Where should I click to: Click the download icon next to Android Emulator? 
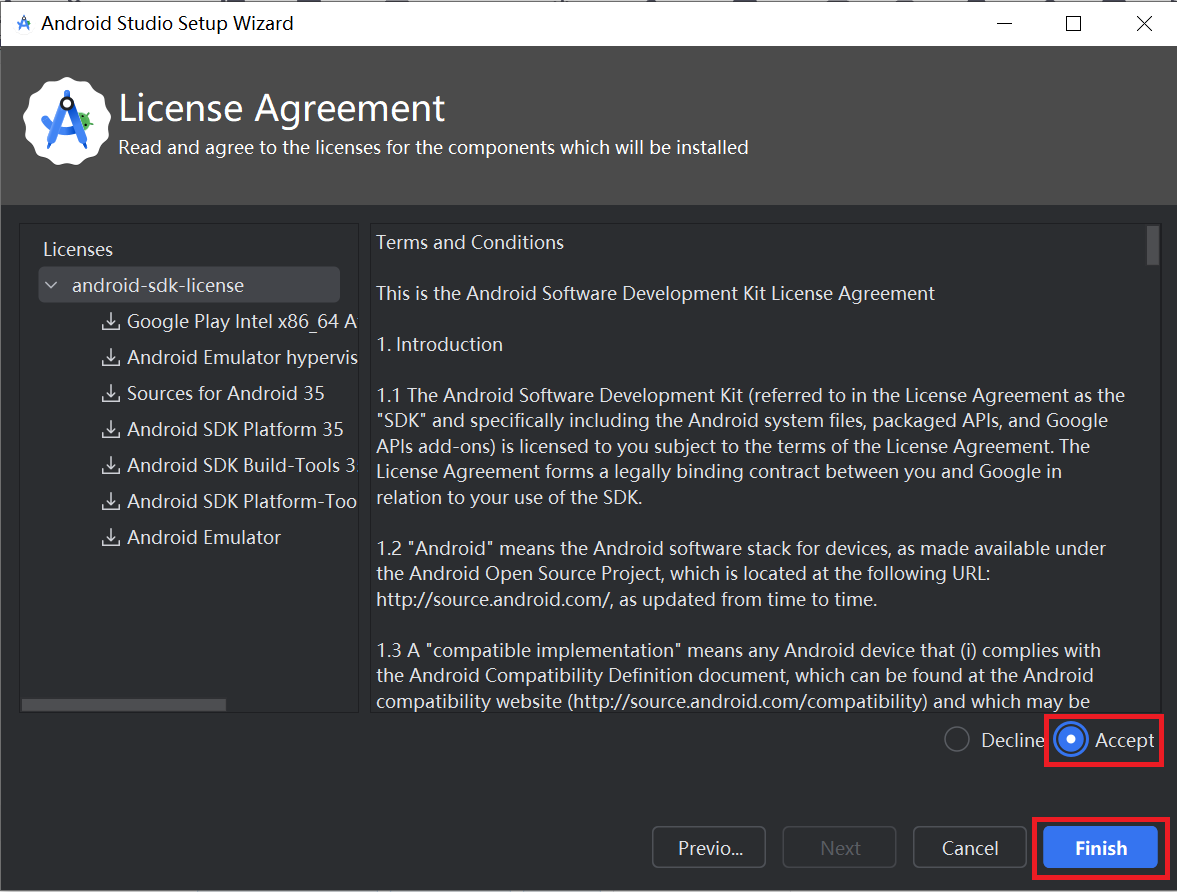coord(110,538)
